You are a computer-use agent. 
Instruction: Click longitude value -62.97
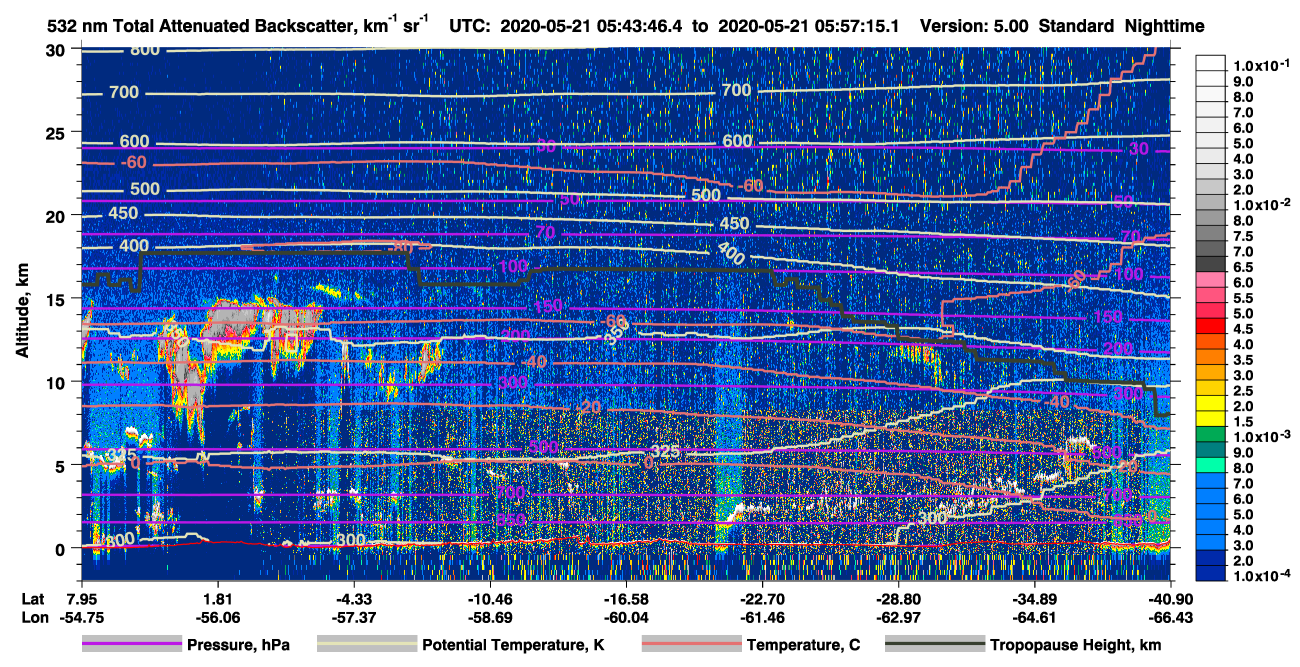click(x=898, y=618)
